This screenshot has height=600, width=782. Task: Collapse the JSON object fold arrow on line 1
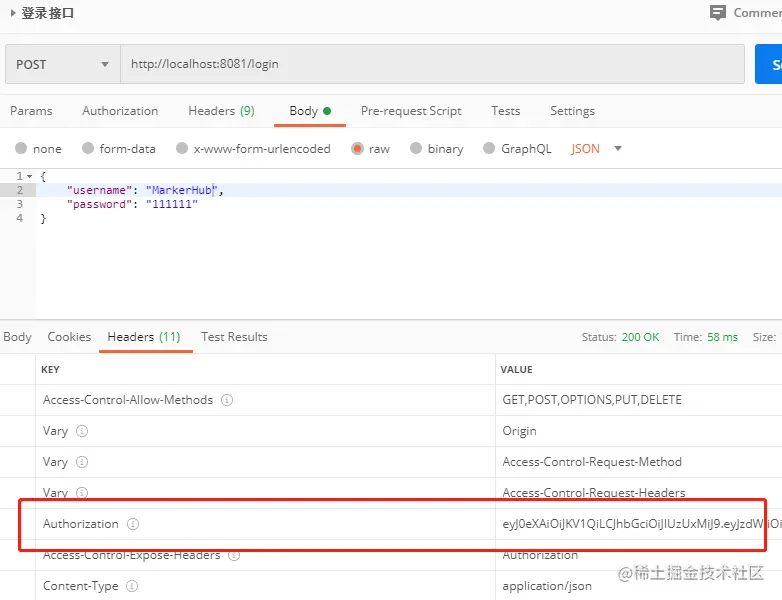coord(29,177)
